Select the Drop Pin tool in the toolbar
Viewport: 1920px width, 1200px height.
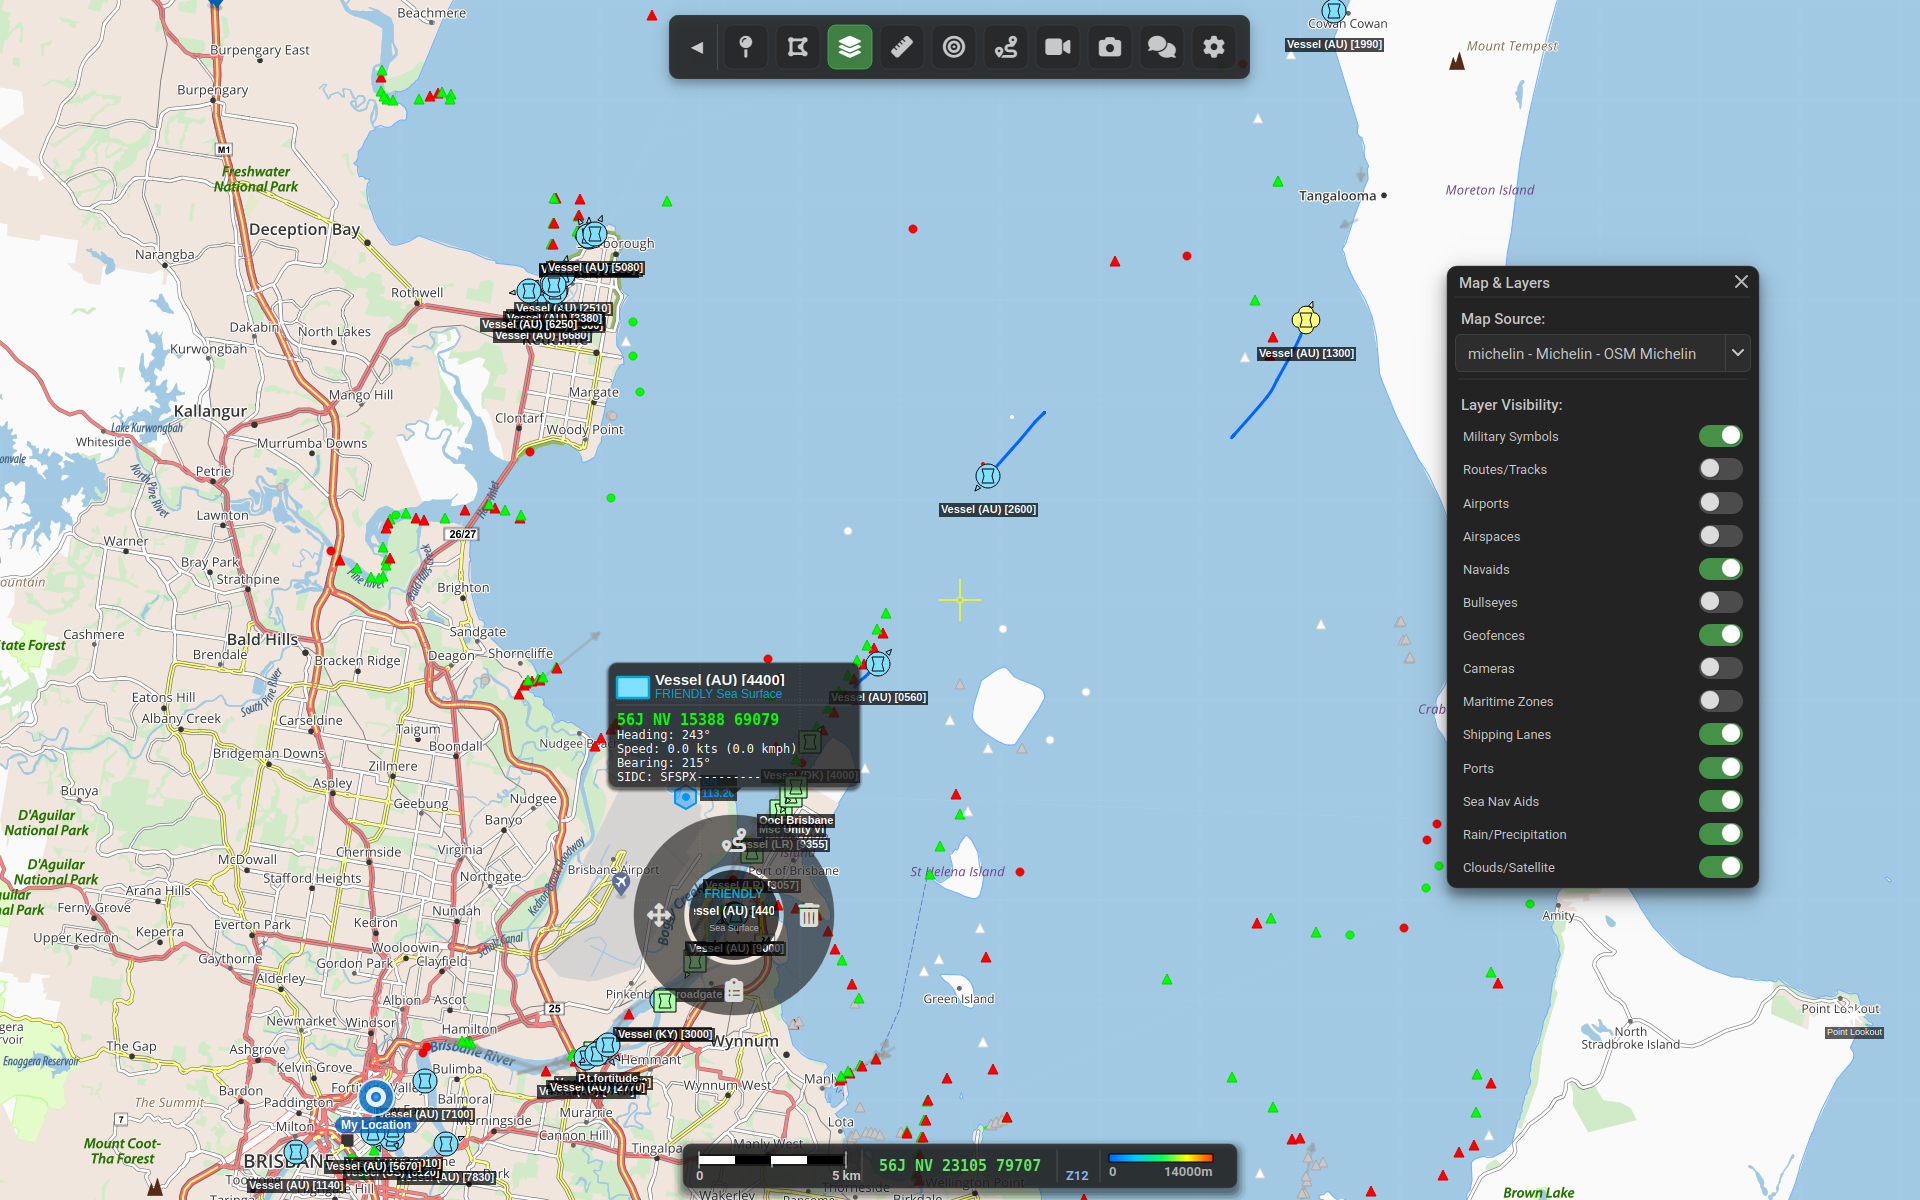pos(746,47)
